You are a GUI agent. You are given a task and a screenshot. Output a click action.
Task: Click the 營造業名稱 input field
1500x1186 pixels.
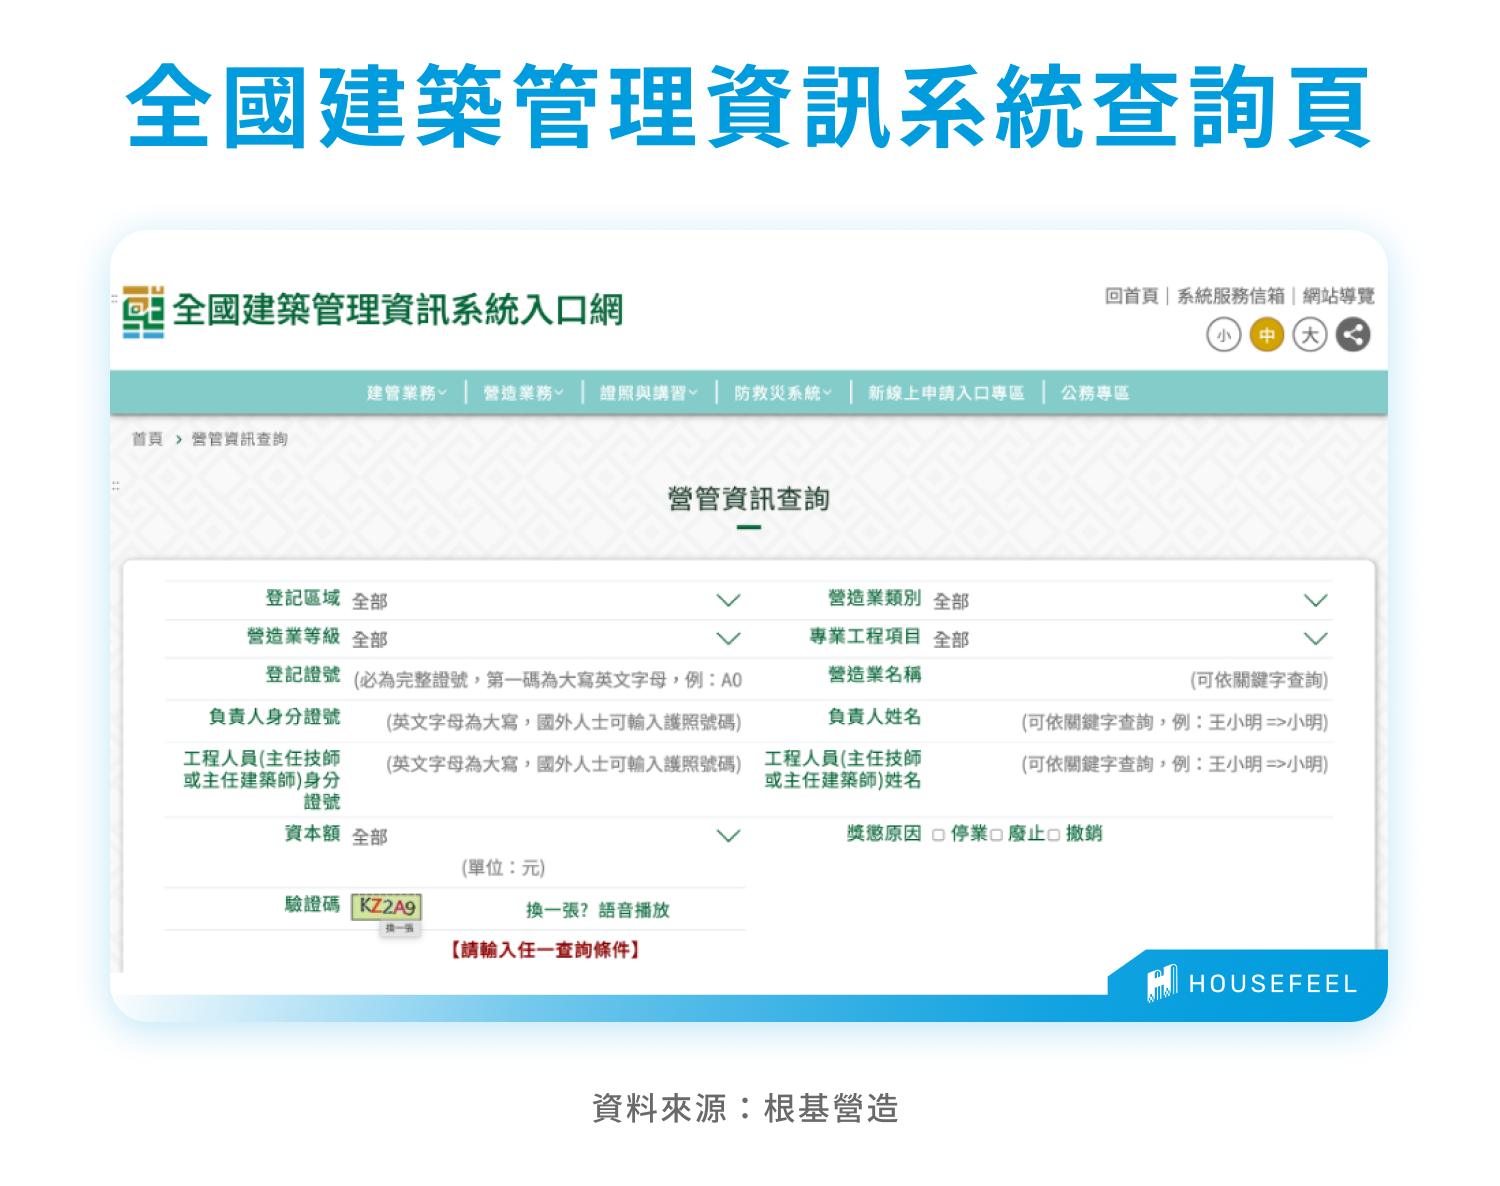(1130, 680)
